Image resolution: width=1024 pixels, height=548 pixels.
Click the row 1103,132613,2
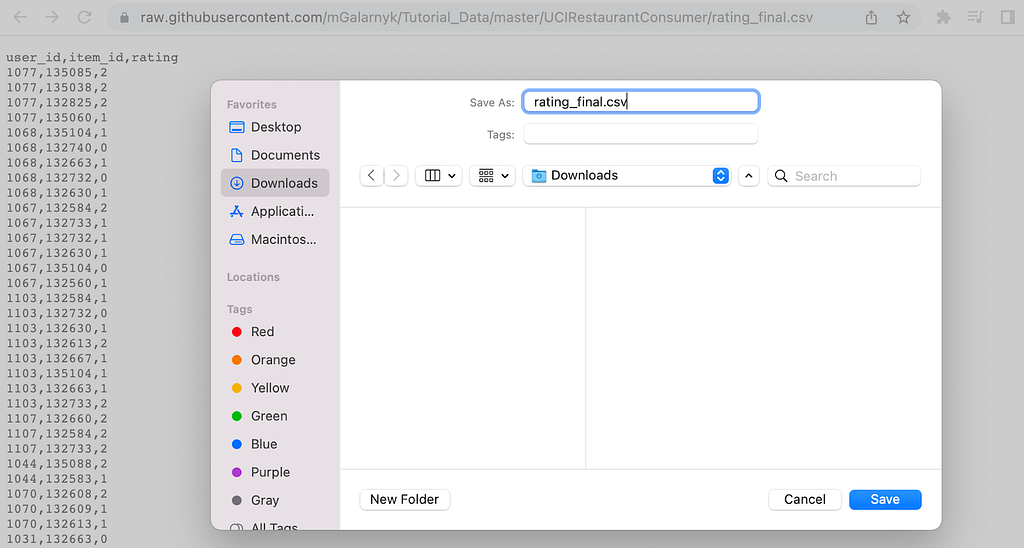pos(57,343)
